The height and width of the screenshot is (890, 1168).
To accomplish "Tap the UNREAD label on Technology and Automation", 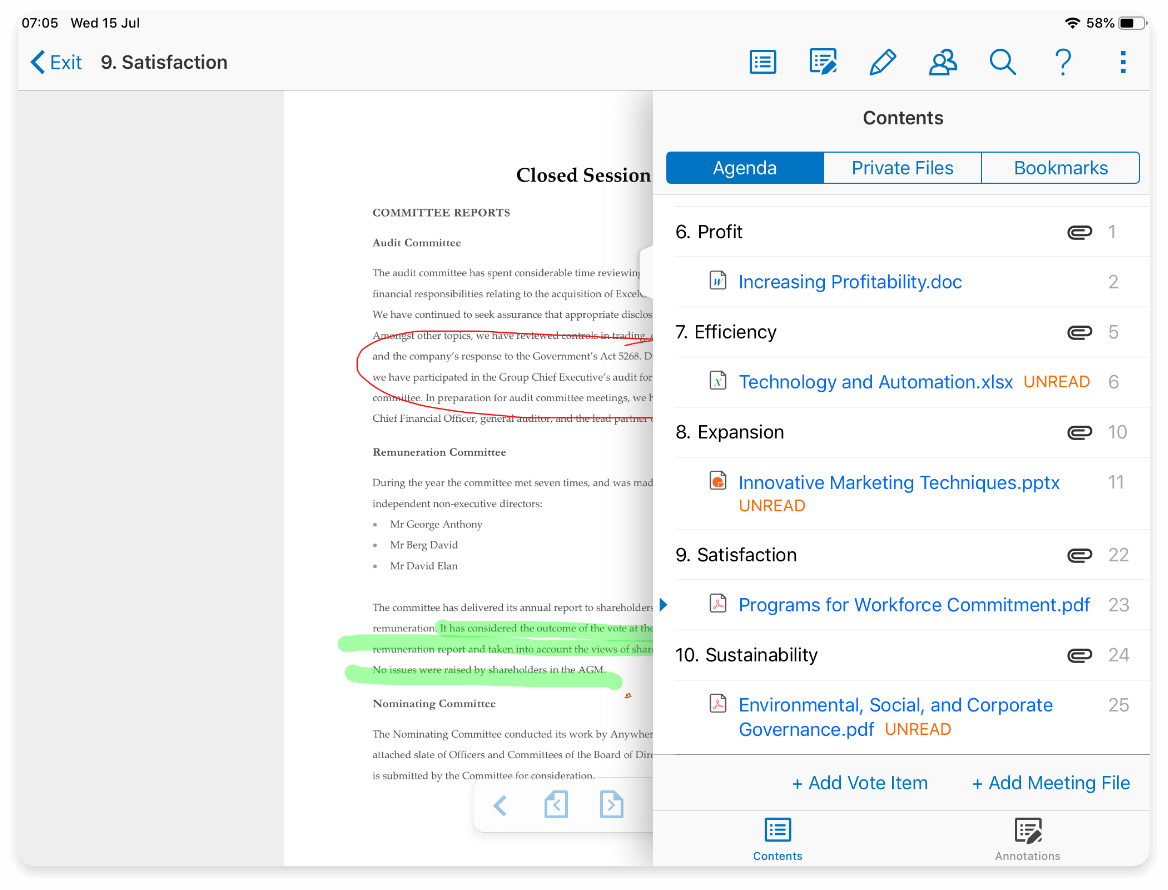I will 1056,382.
